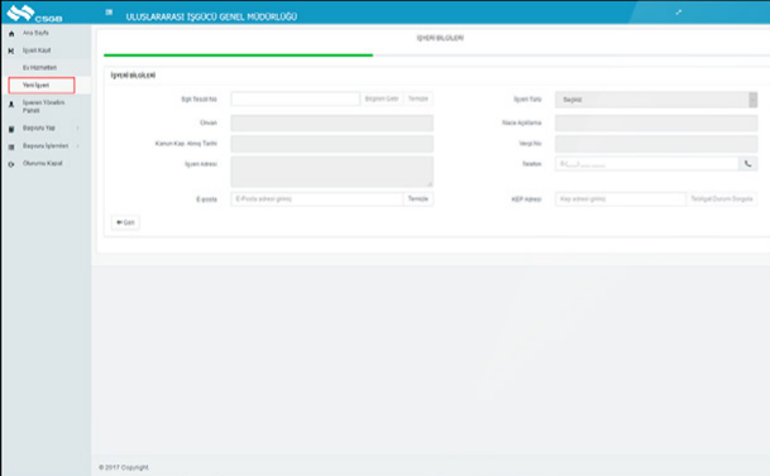Collapse the İşyeri Kayıt menu section
770x476 pixels.
click(x=36, y=49)
